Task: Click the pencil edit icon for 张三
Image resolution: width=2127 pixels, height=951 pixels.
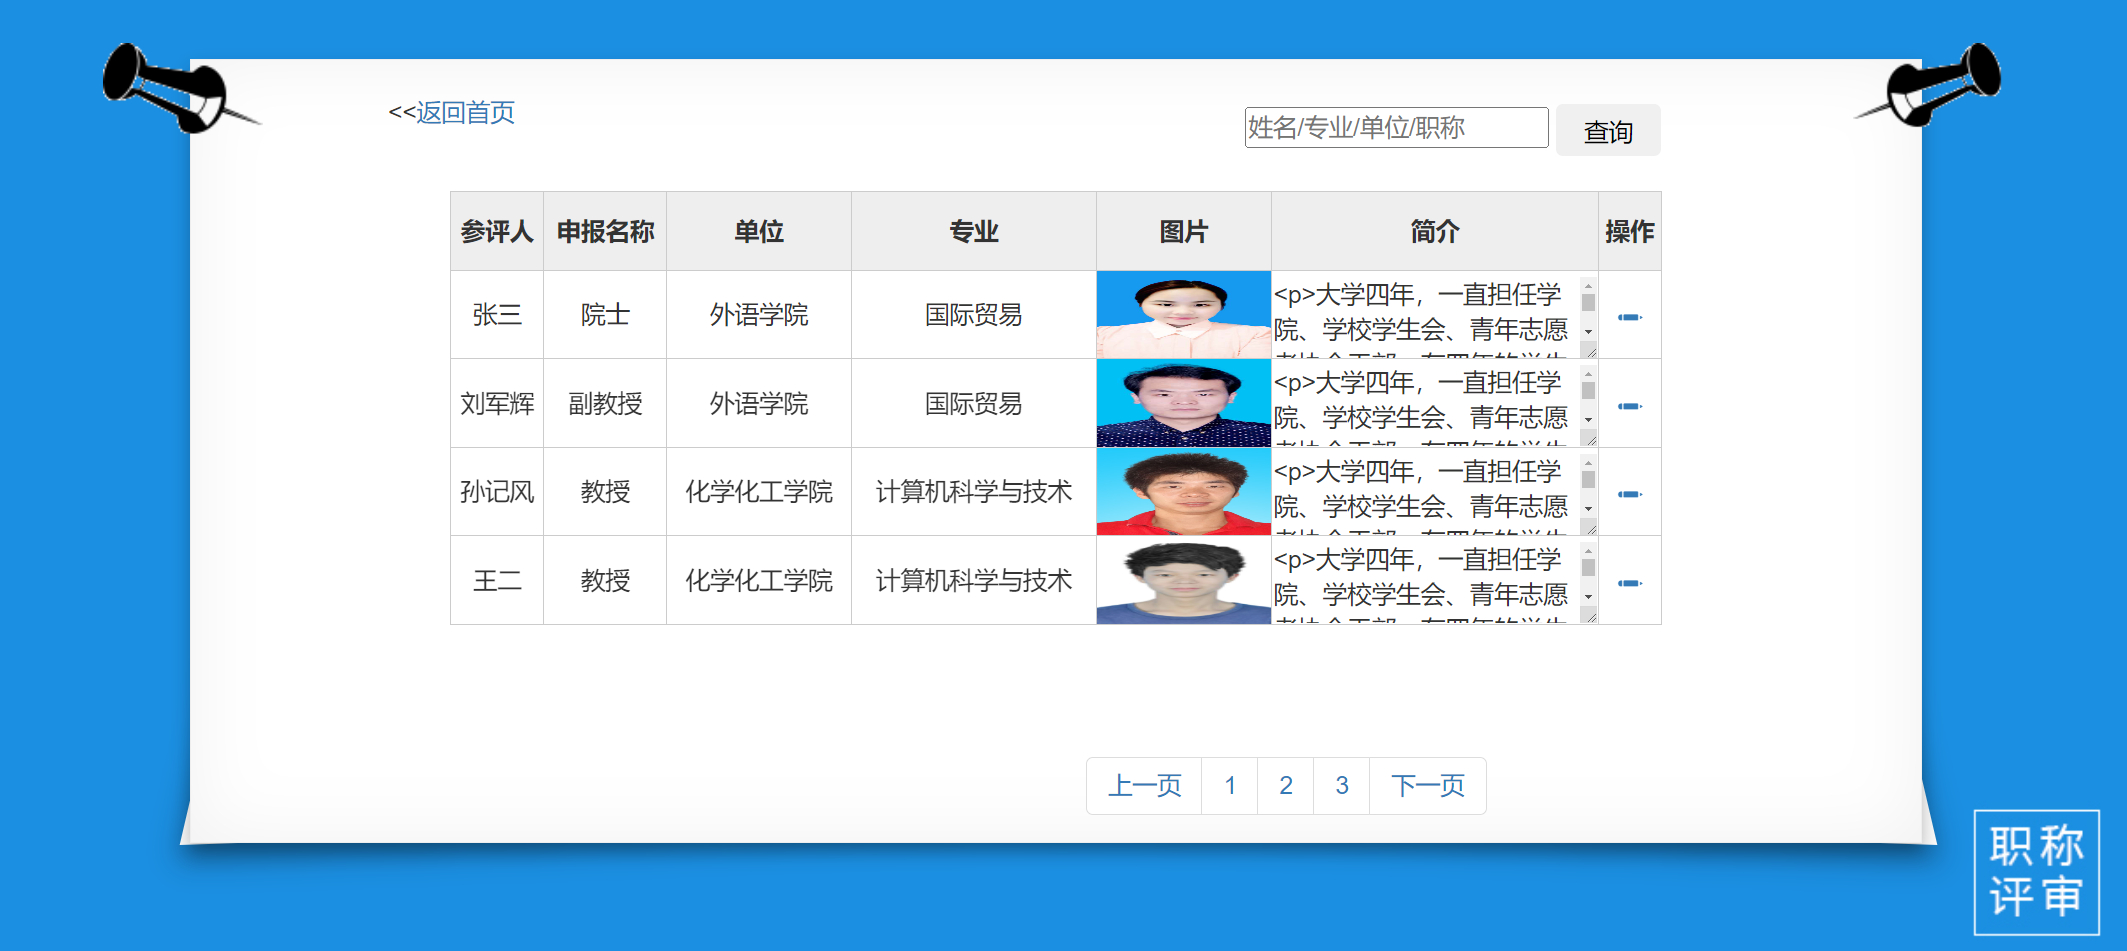Action: click(x=1629, y=317)
